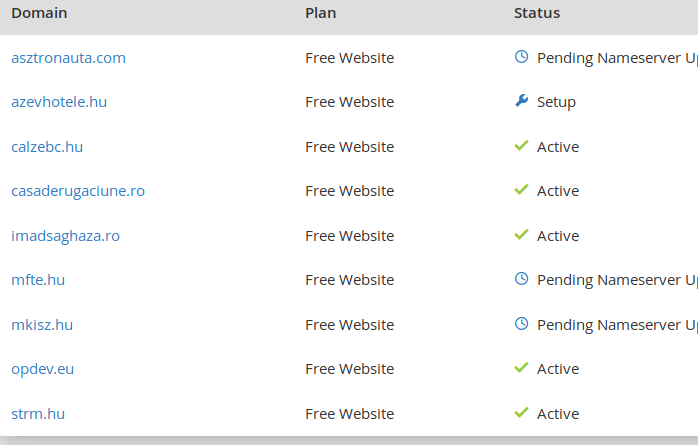Click the pending clock icon for mfte.hu
Image resolution: width=698 pixels, height=445 pixels.
pyautogui.click(x=521, y=279)
